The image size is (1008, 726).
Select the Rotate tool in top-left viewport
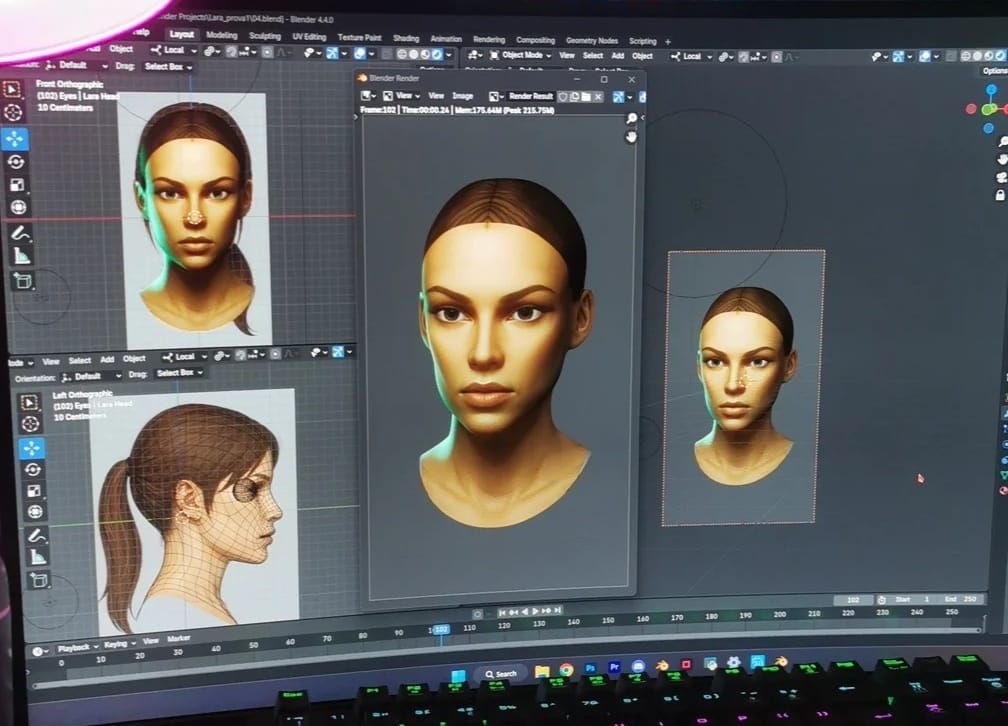click(x=16, y=162)
